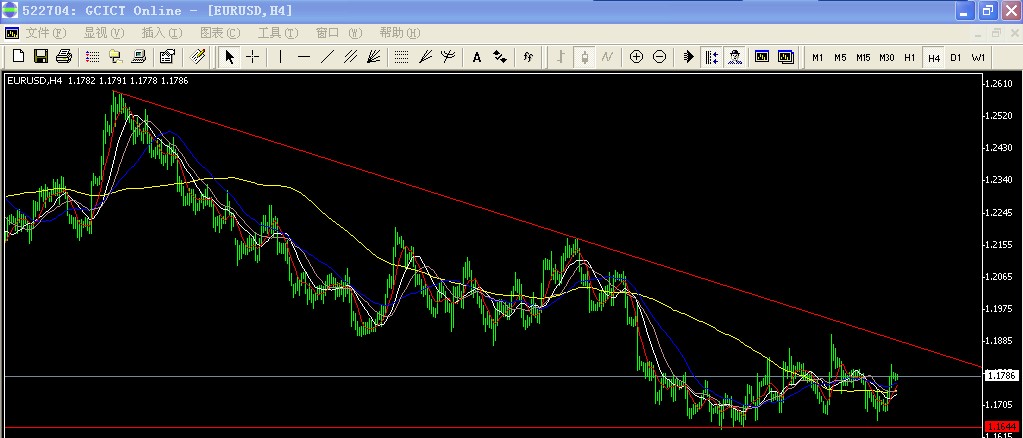Select the trendline drawing tool
Image resolution: width=1023 pixels, height=438 pixels.
[327, 57]
